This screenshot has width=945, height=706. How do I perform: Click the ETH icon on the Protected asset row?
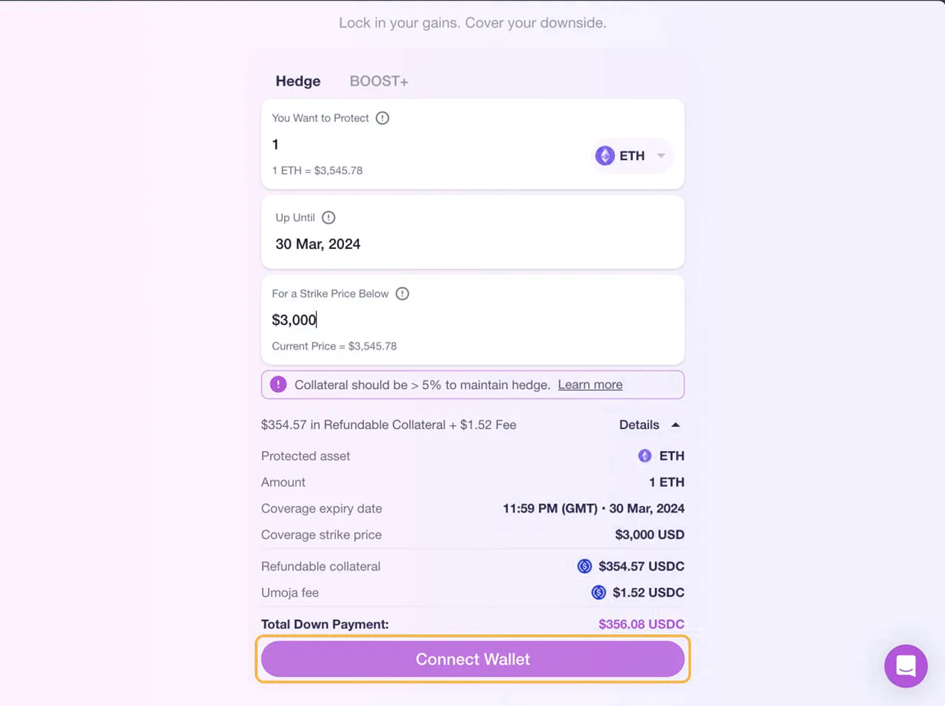pyautogui.click(x=642, y=456)
